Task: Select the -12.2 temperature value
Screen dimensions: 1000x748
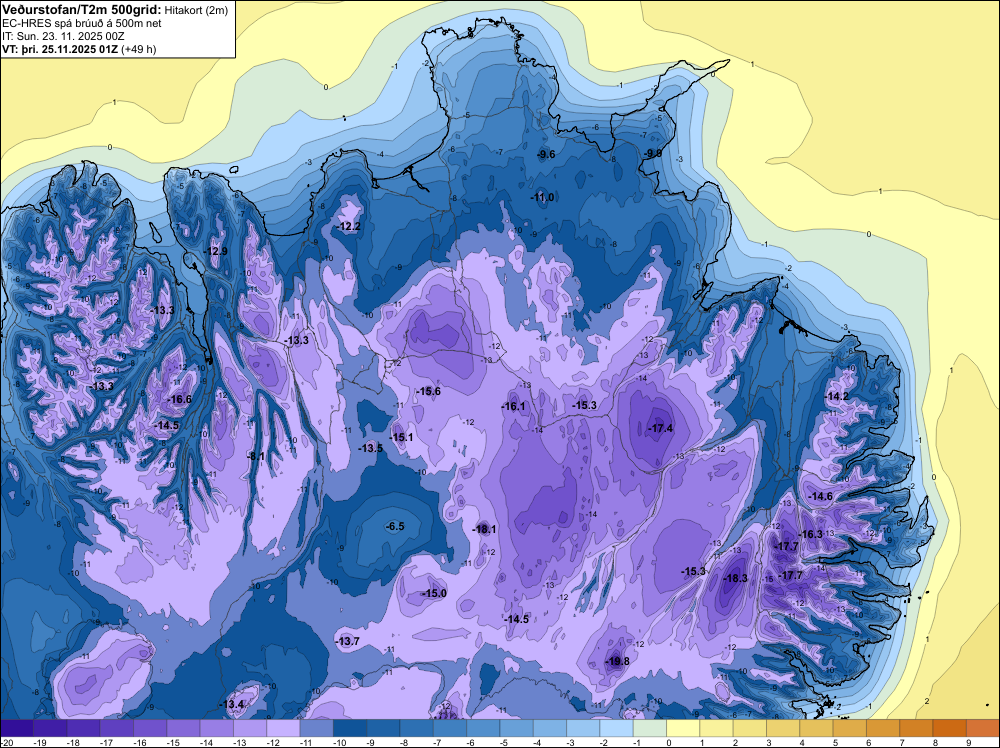Action: pyautogui.click(x=349, y=226)
